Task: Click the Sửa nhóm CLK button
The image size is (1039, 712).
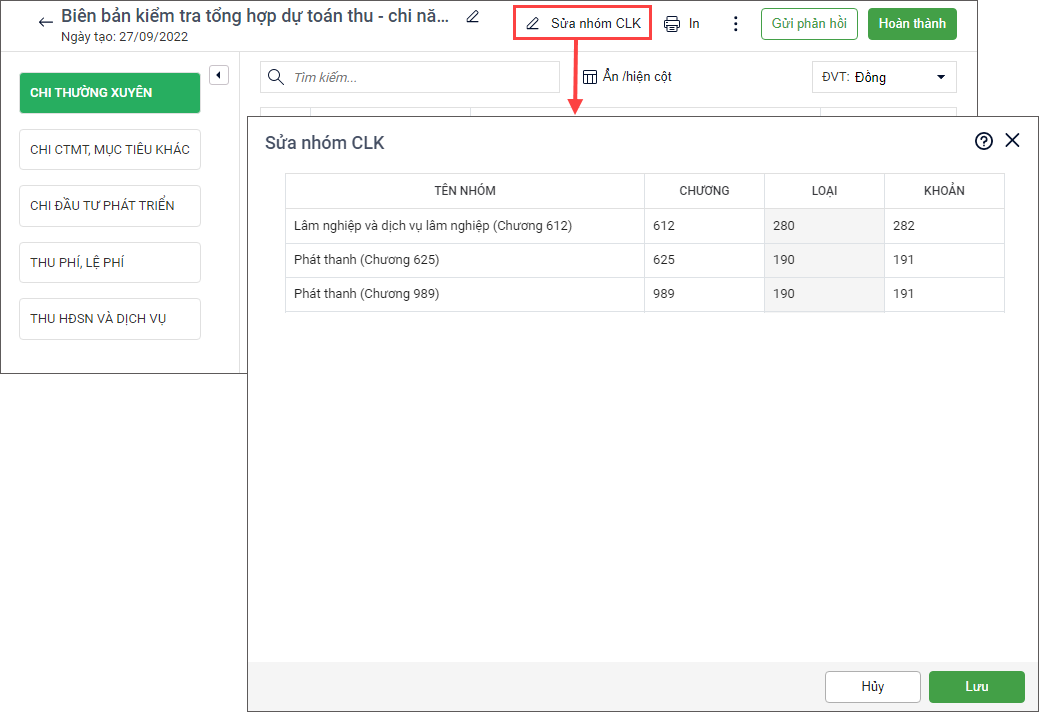Action: pos(583,23)
